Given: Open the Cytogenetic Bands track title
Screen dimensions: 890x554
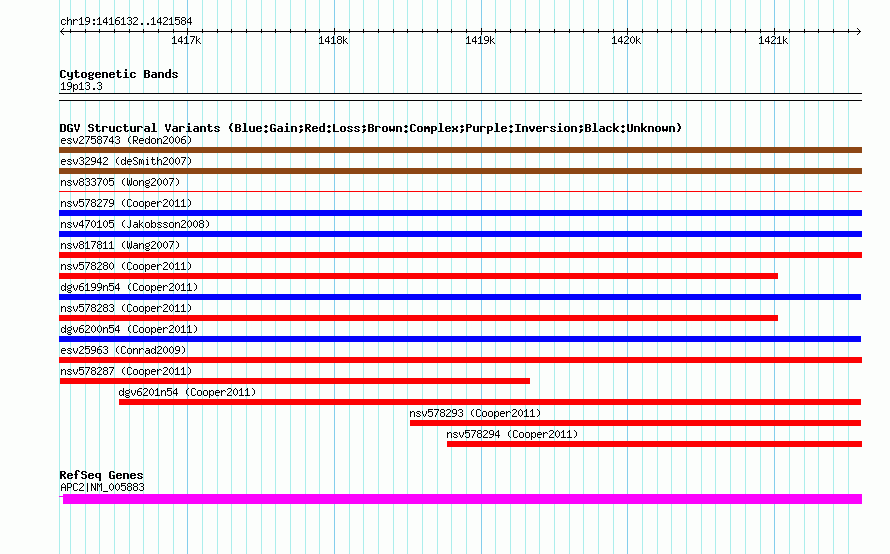Looking at the screenshot, I should [119, 74].
